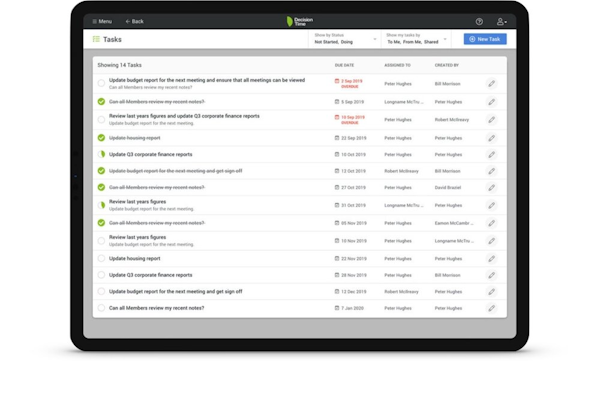This screenshot has width=600, height=395.
Task: Mark overdue budget report task as complete
Action: click(x=101, y=83)
